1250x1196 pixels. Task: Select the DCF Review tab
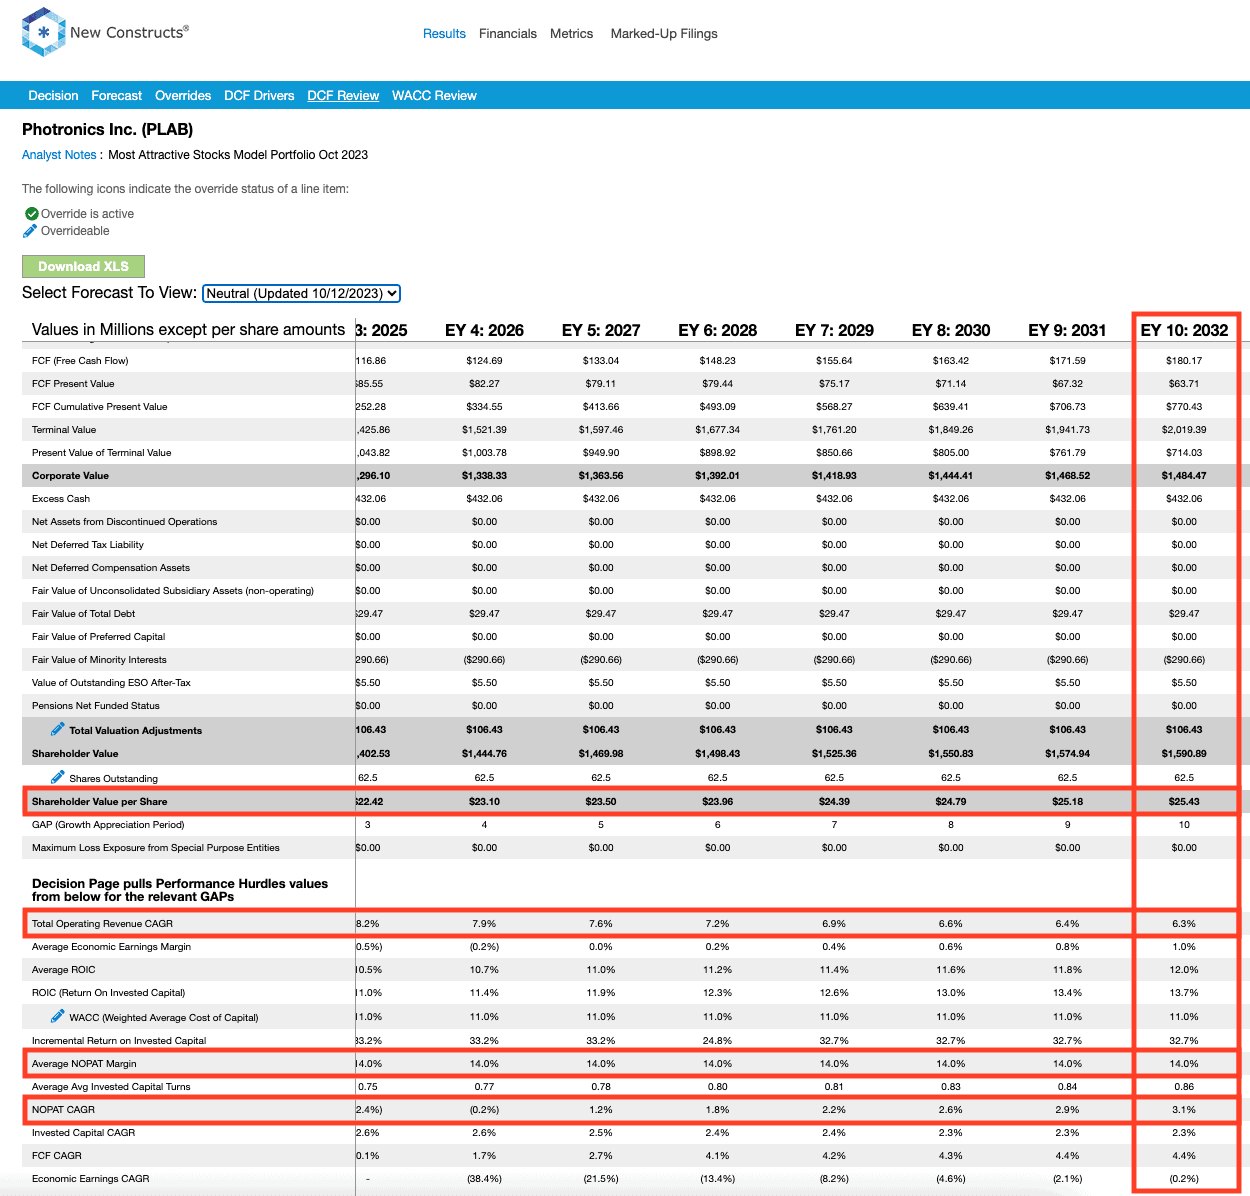(x=343, y=95)
